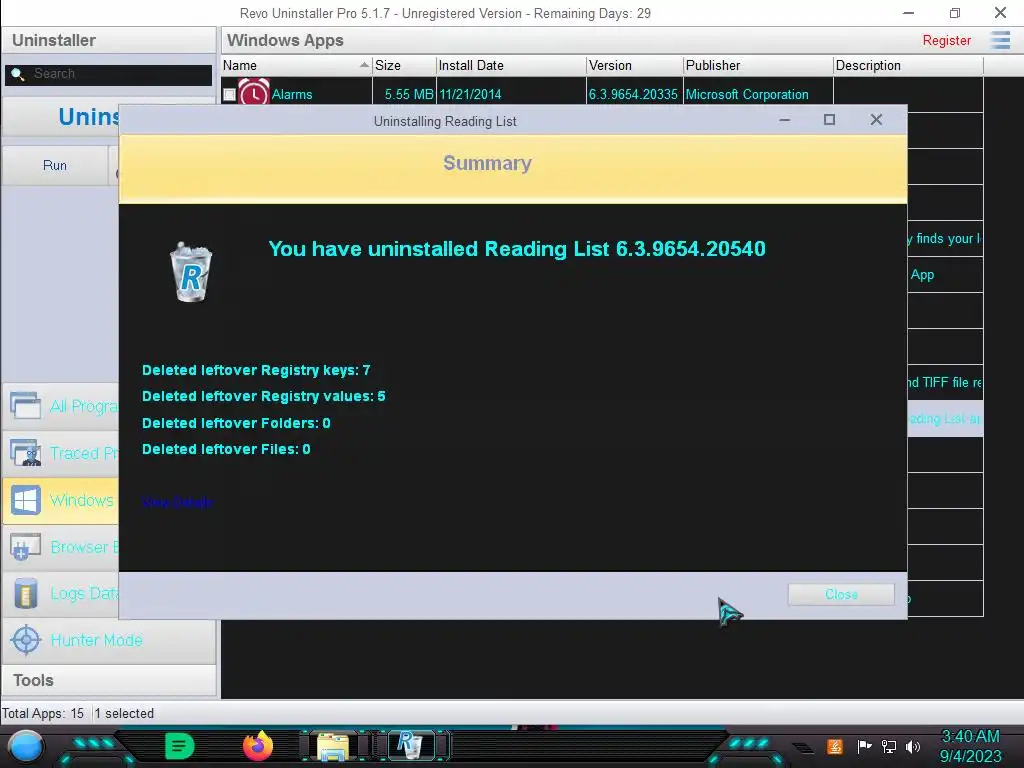Screen dimensions: 1024x768
Task: Open Logs Database module icon
Action: 25,594
